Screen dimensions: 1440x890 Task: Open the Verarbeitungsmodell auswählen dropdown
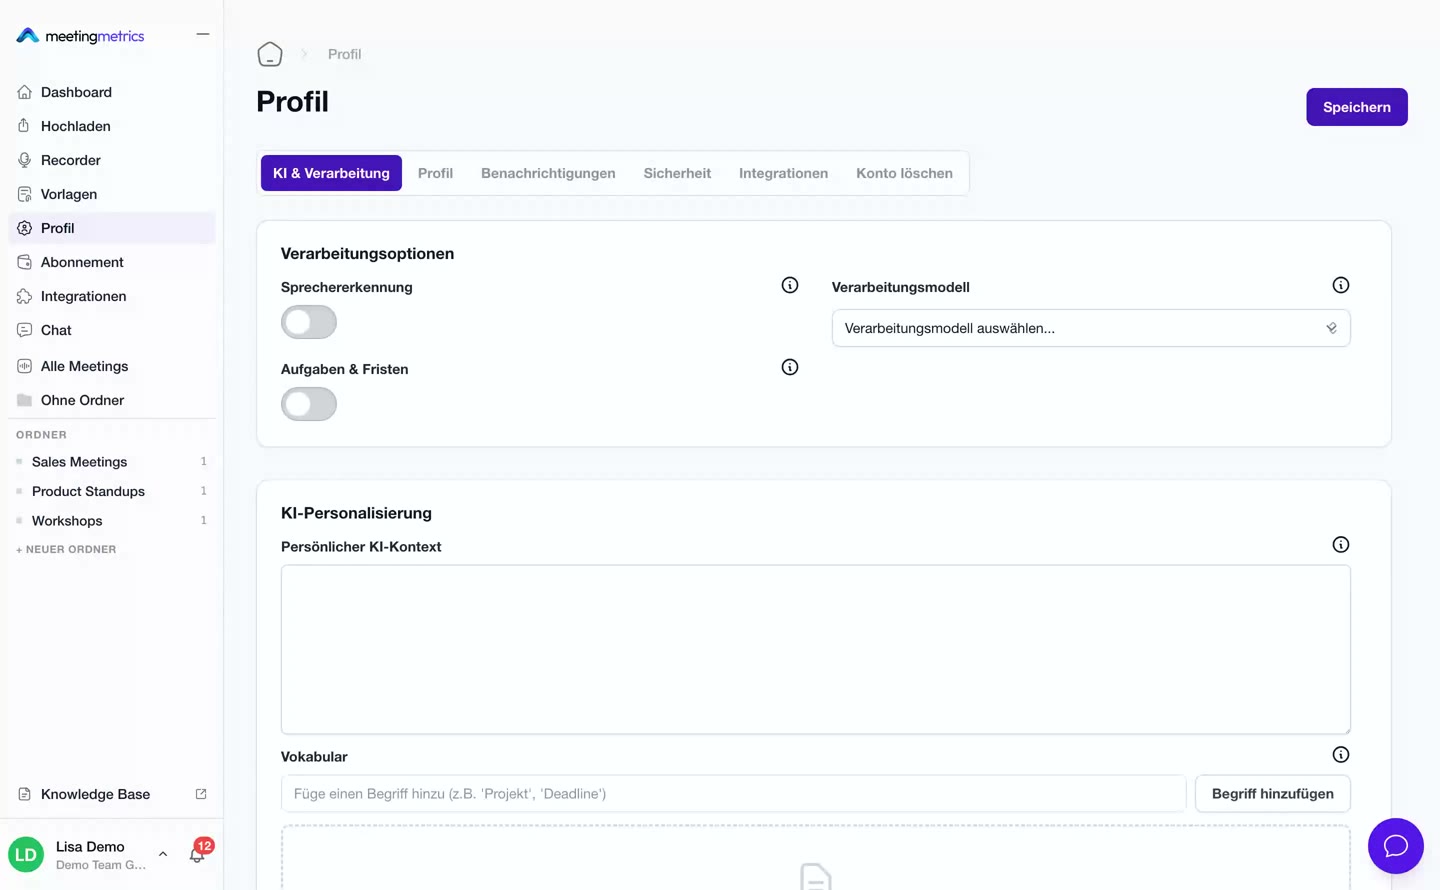pyautogui.click(x=1091, y=328)
